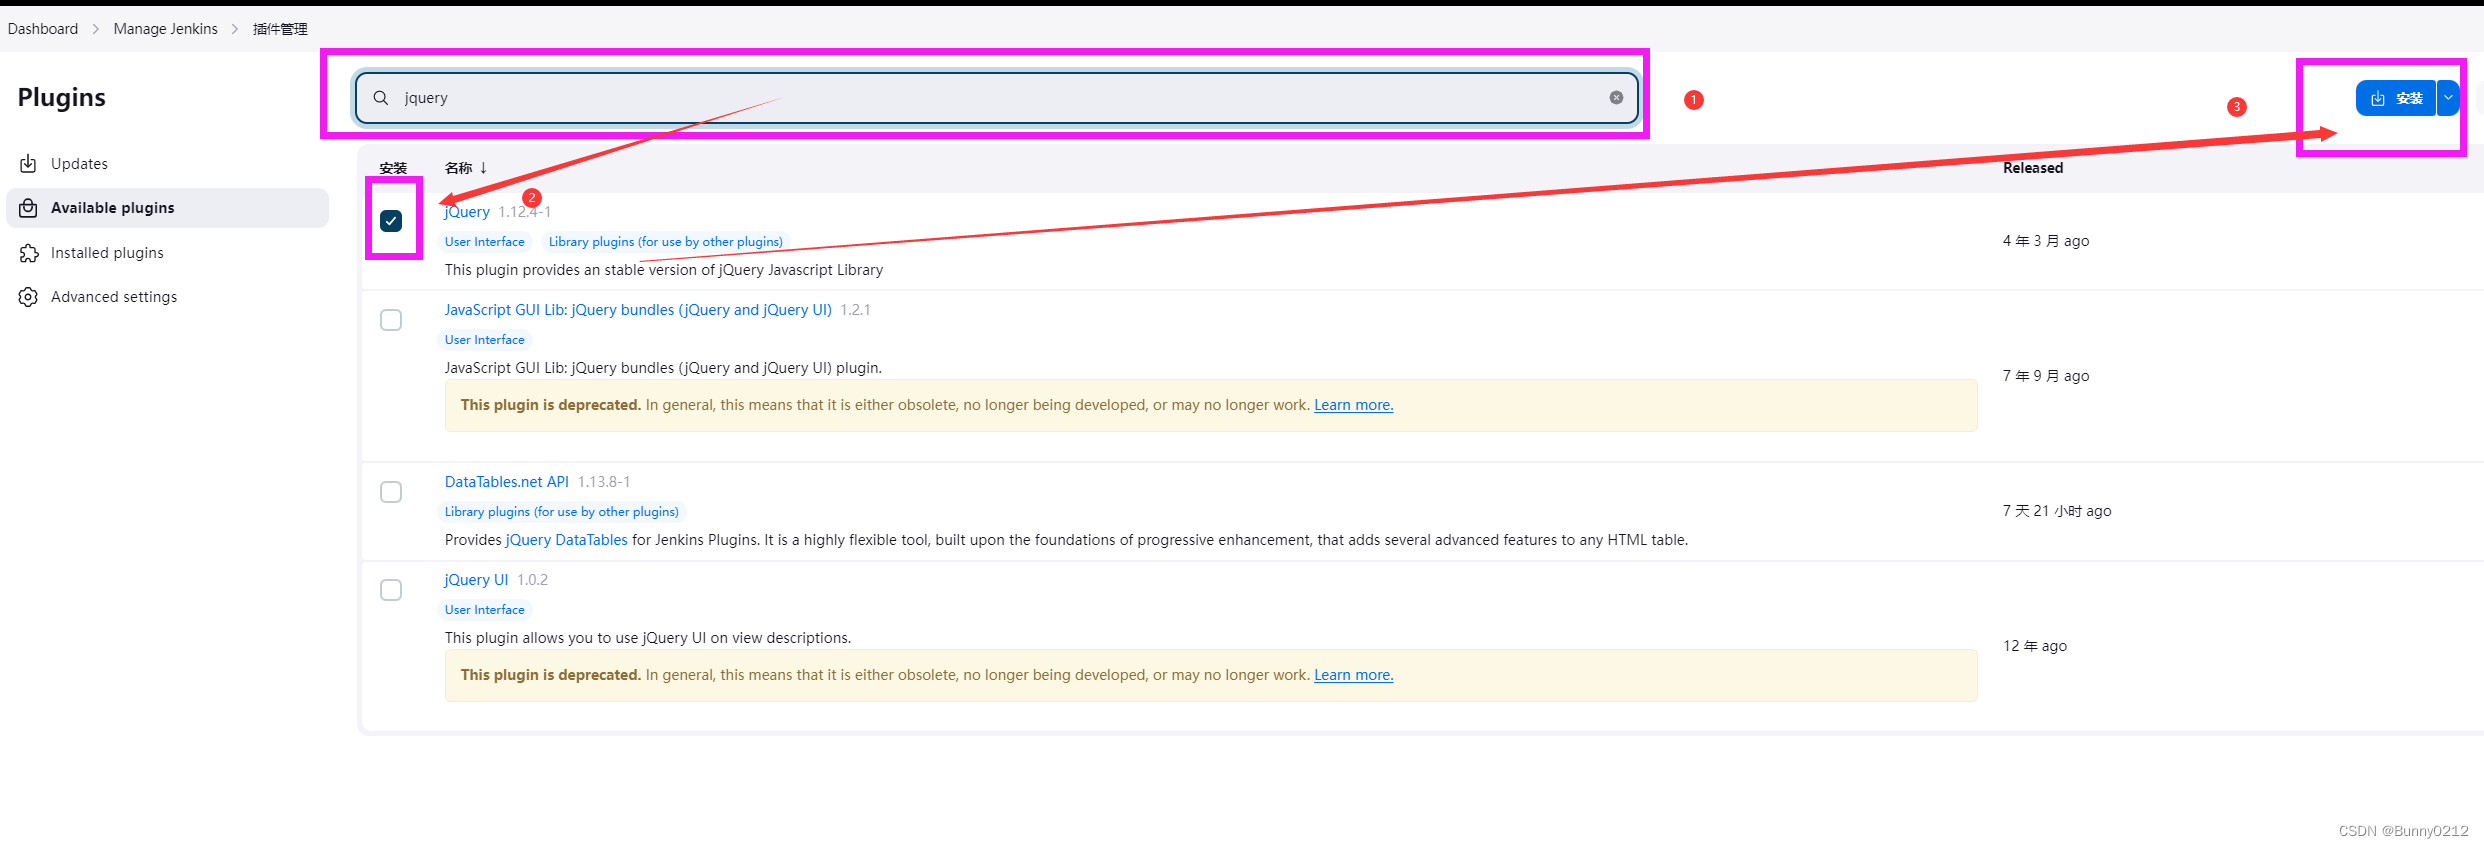Click Library plugins tag under DataTables.net API

tap(562, 512)
